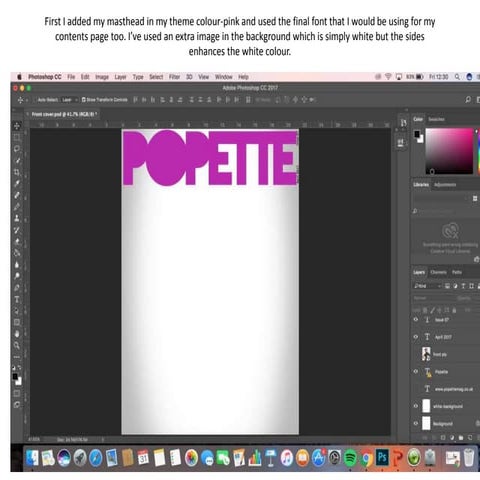480x480 pixels.
Task: Toggle Show Transform Controls checkbox
Action: pyautogui.click(x=84, y=100)
